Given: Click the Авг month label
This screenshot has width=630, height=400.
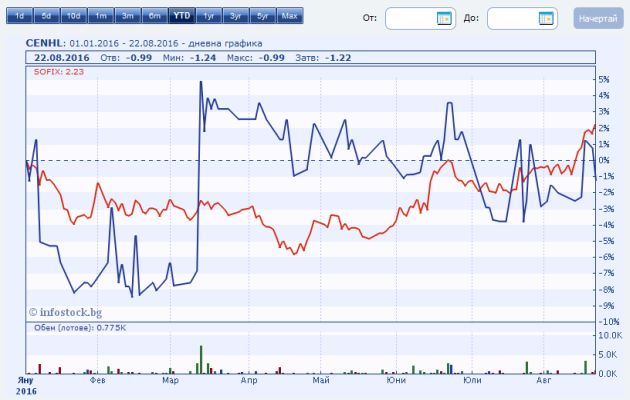Looking at the screenshot, I should (544, 380).
